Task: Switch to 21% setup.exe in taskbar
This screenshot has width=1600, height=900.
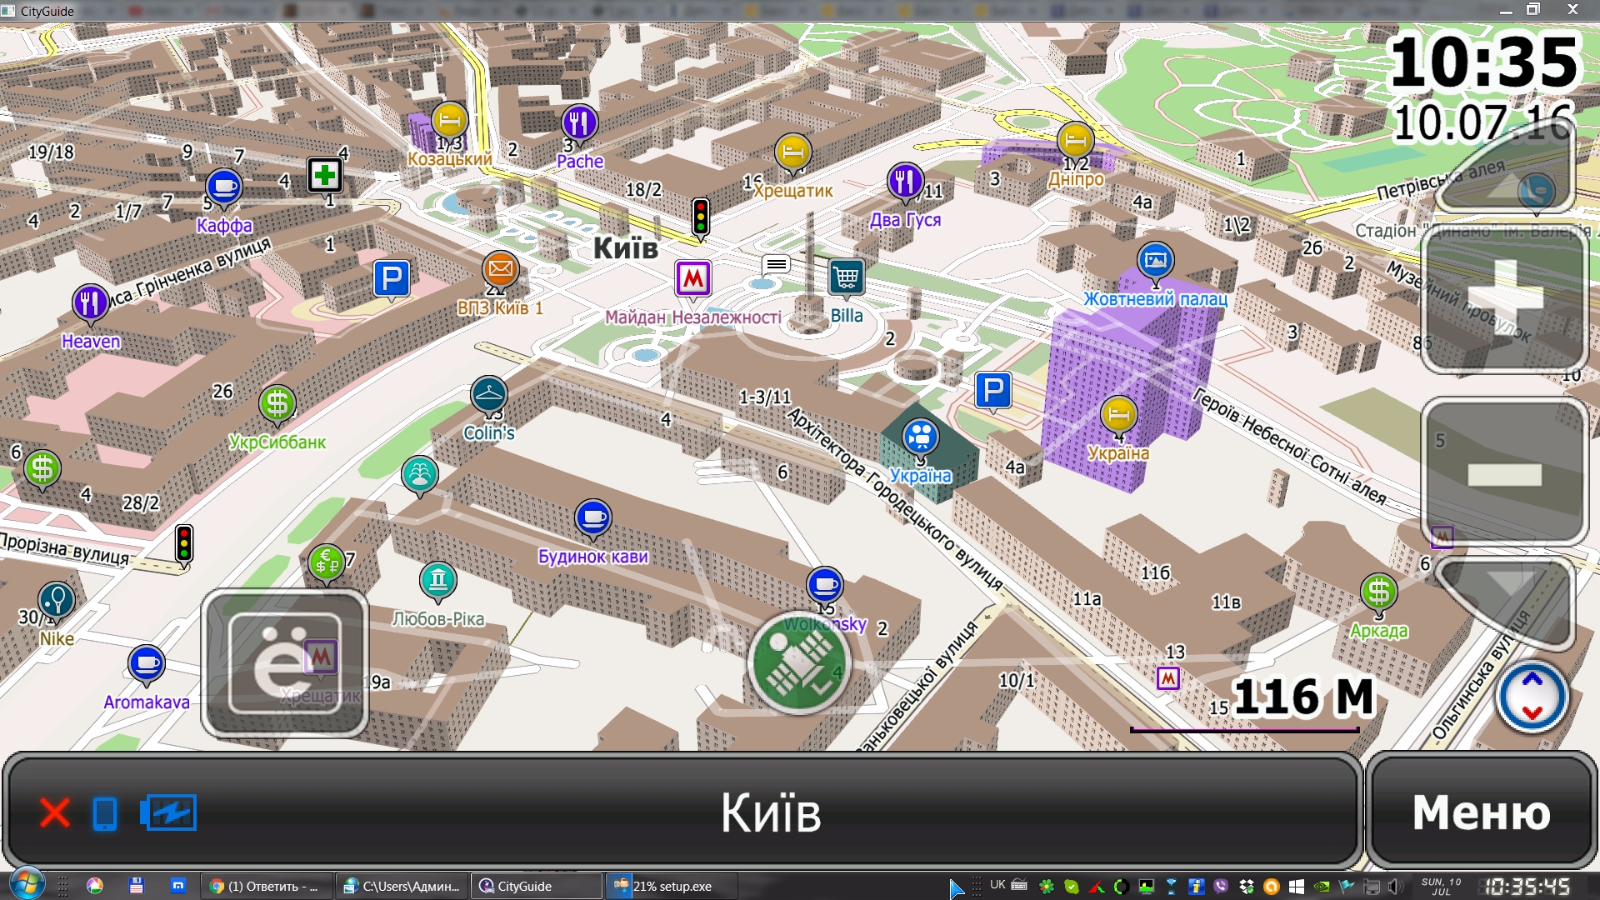Action: click(x=672, y=886)
